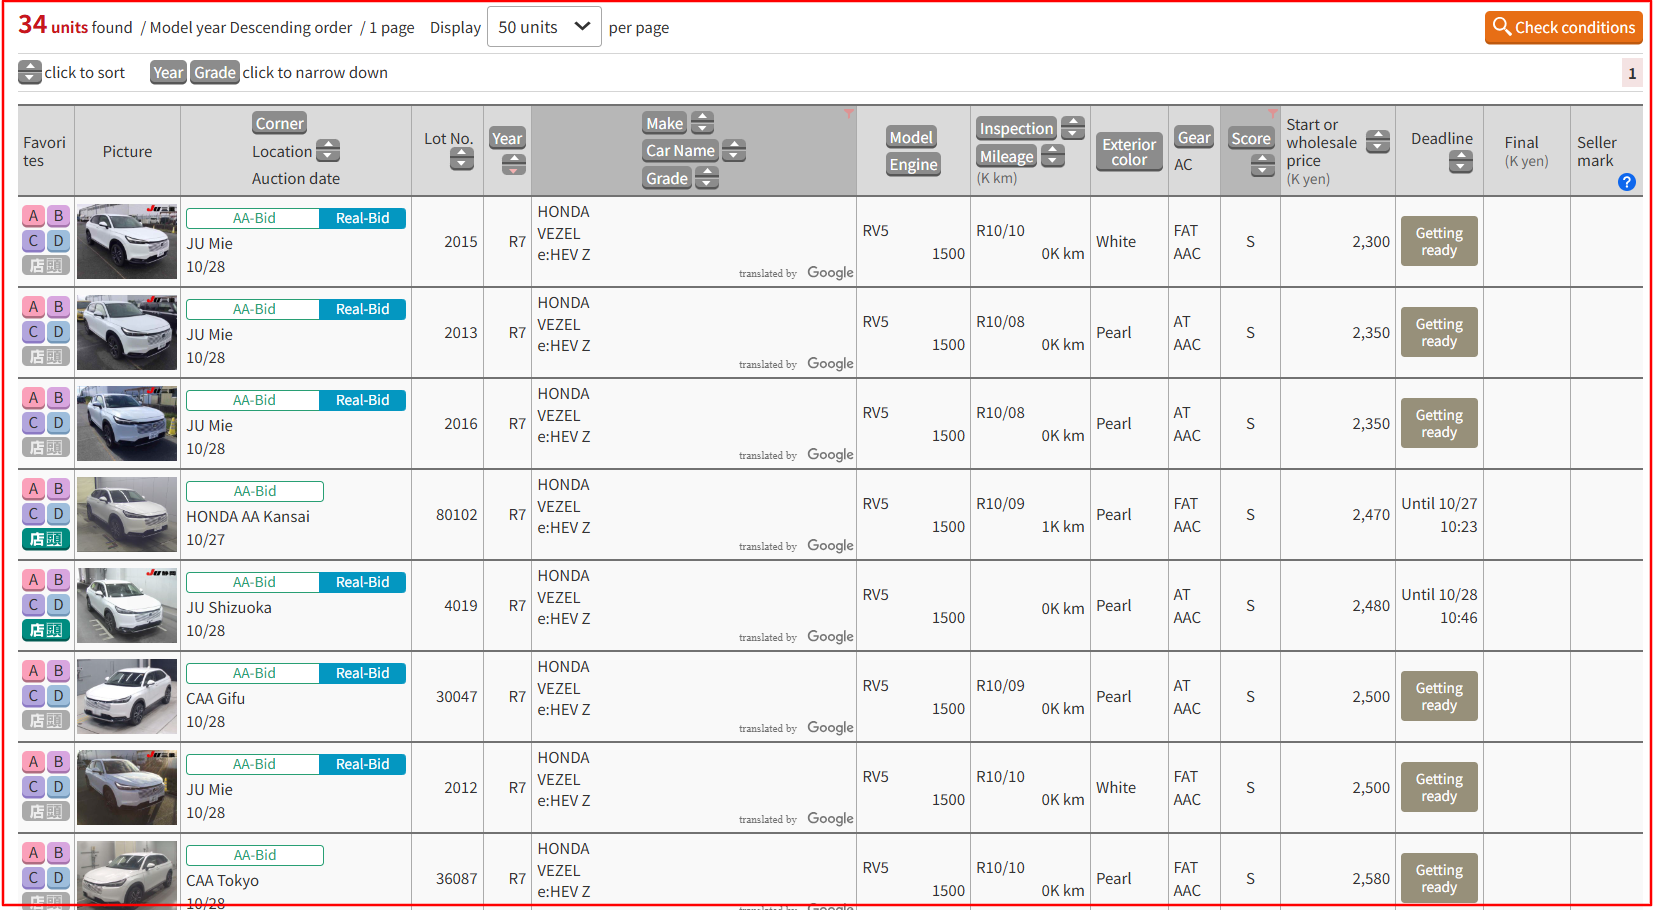Click the Grade narrow-down button
The height and width of the screenshot is (910, 1655).
click(x=215, y=72)
